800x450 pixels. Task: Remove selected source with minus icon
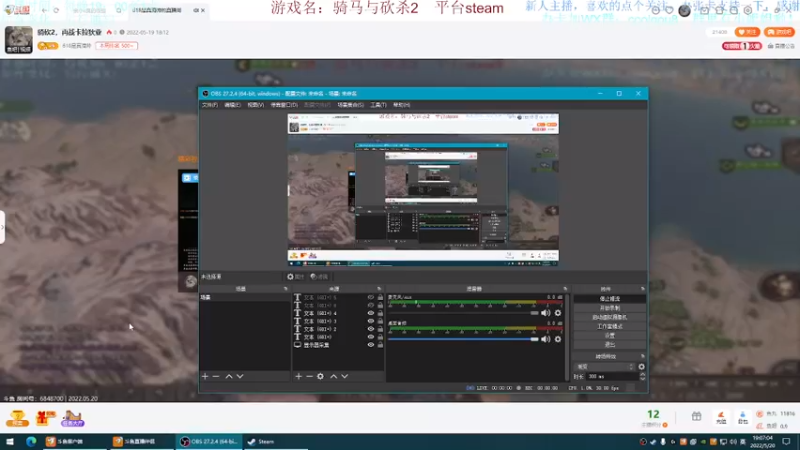click(309, 376)
